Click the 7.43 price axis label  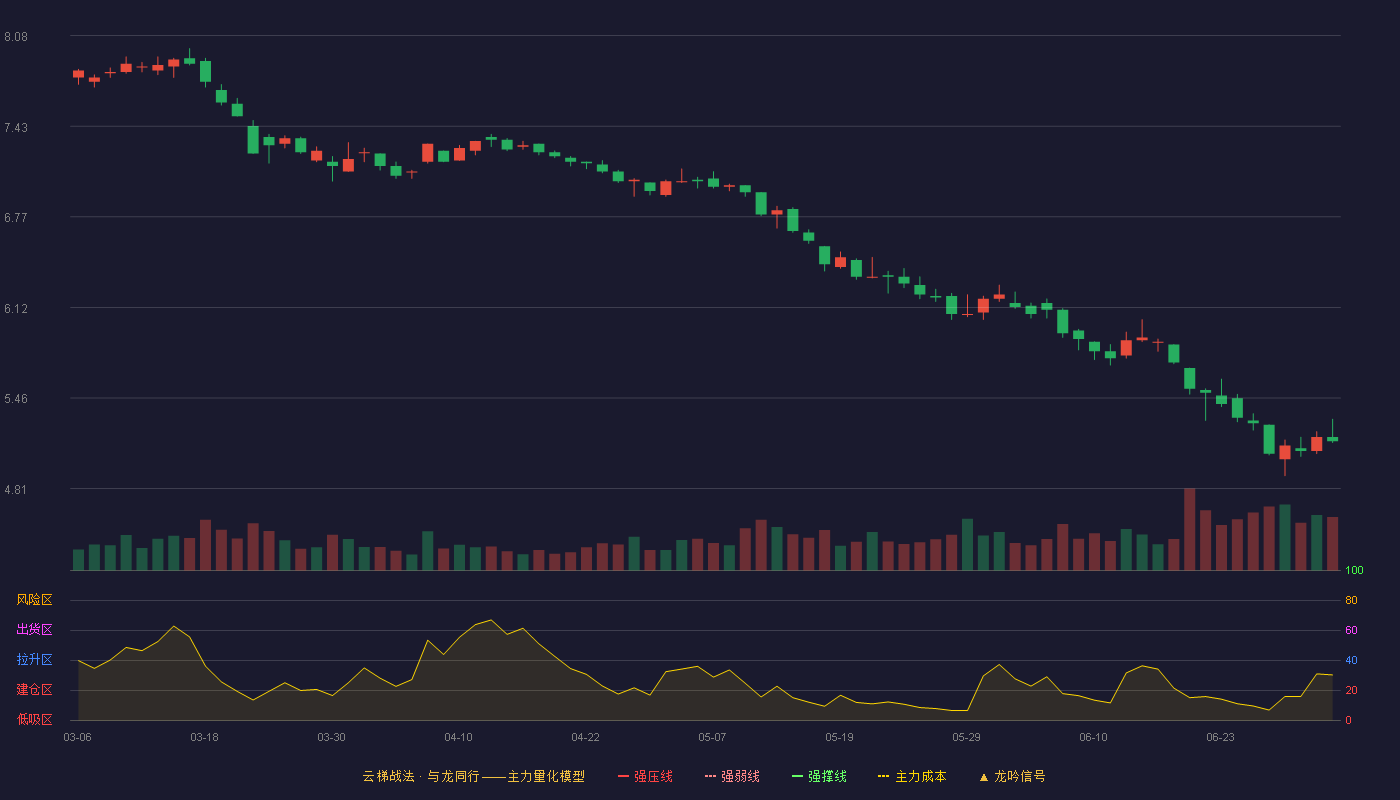tap(16, 128)
